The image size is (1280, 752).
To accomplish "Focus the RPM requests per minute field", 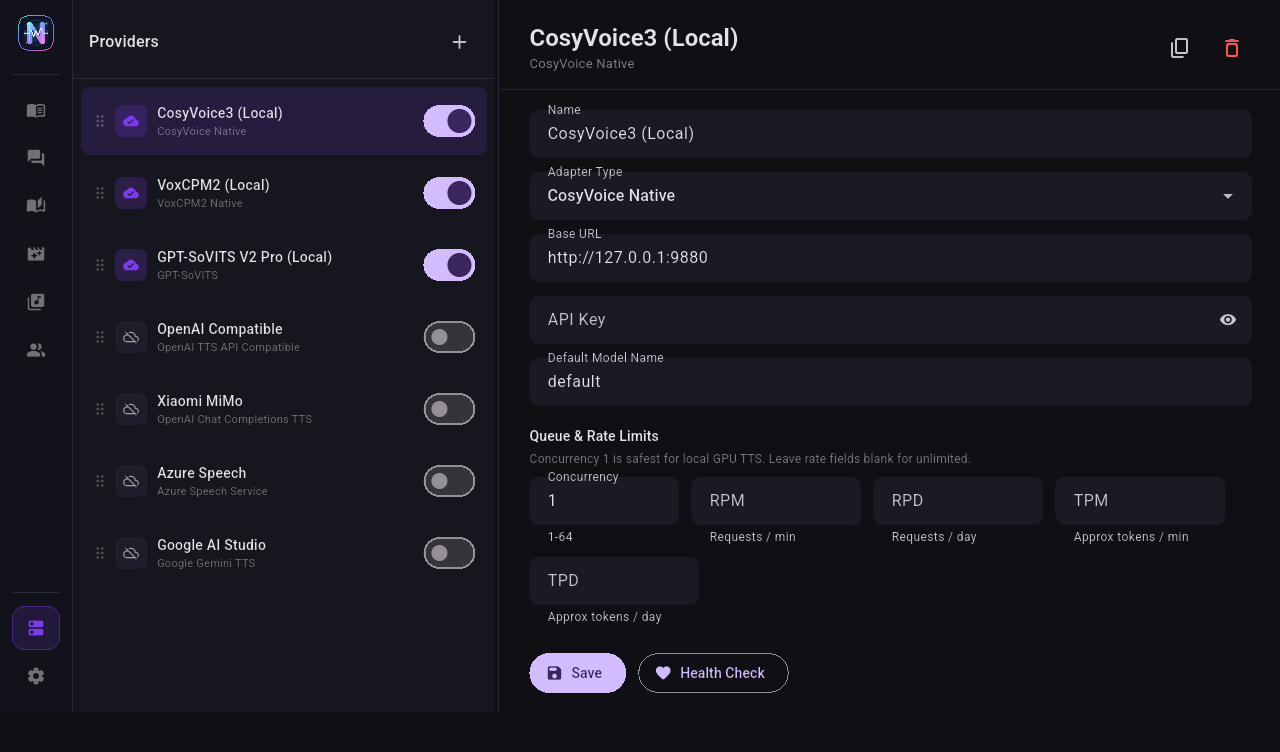I will [776, 501].
